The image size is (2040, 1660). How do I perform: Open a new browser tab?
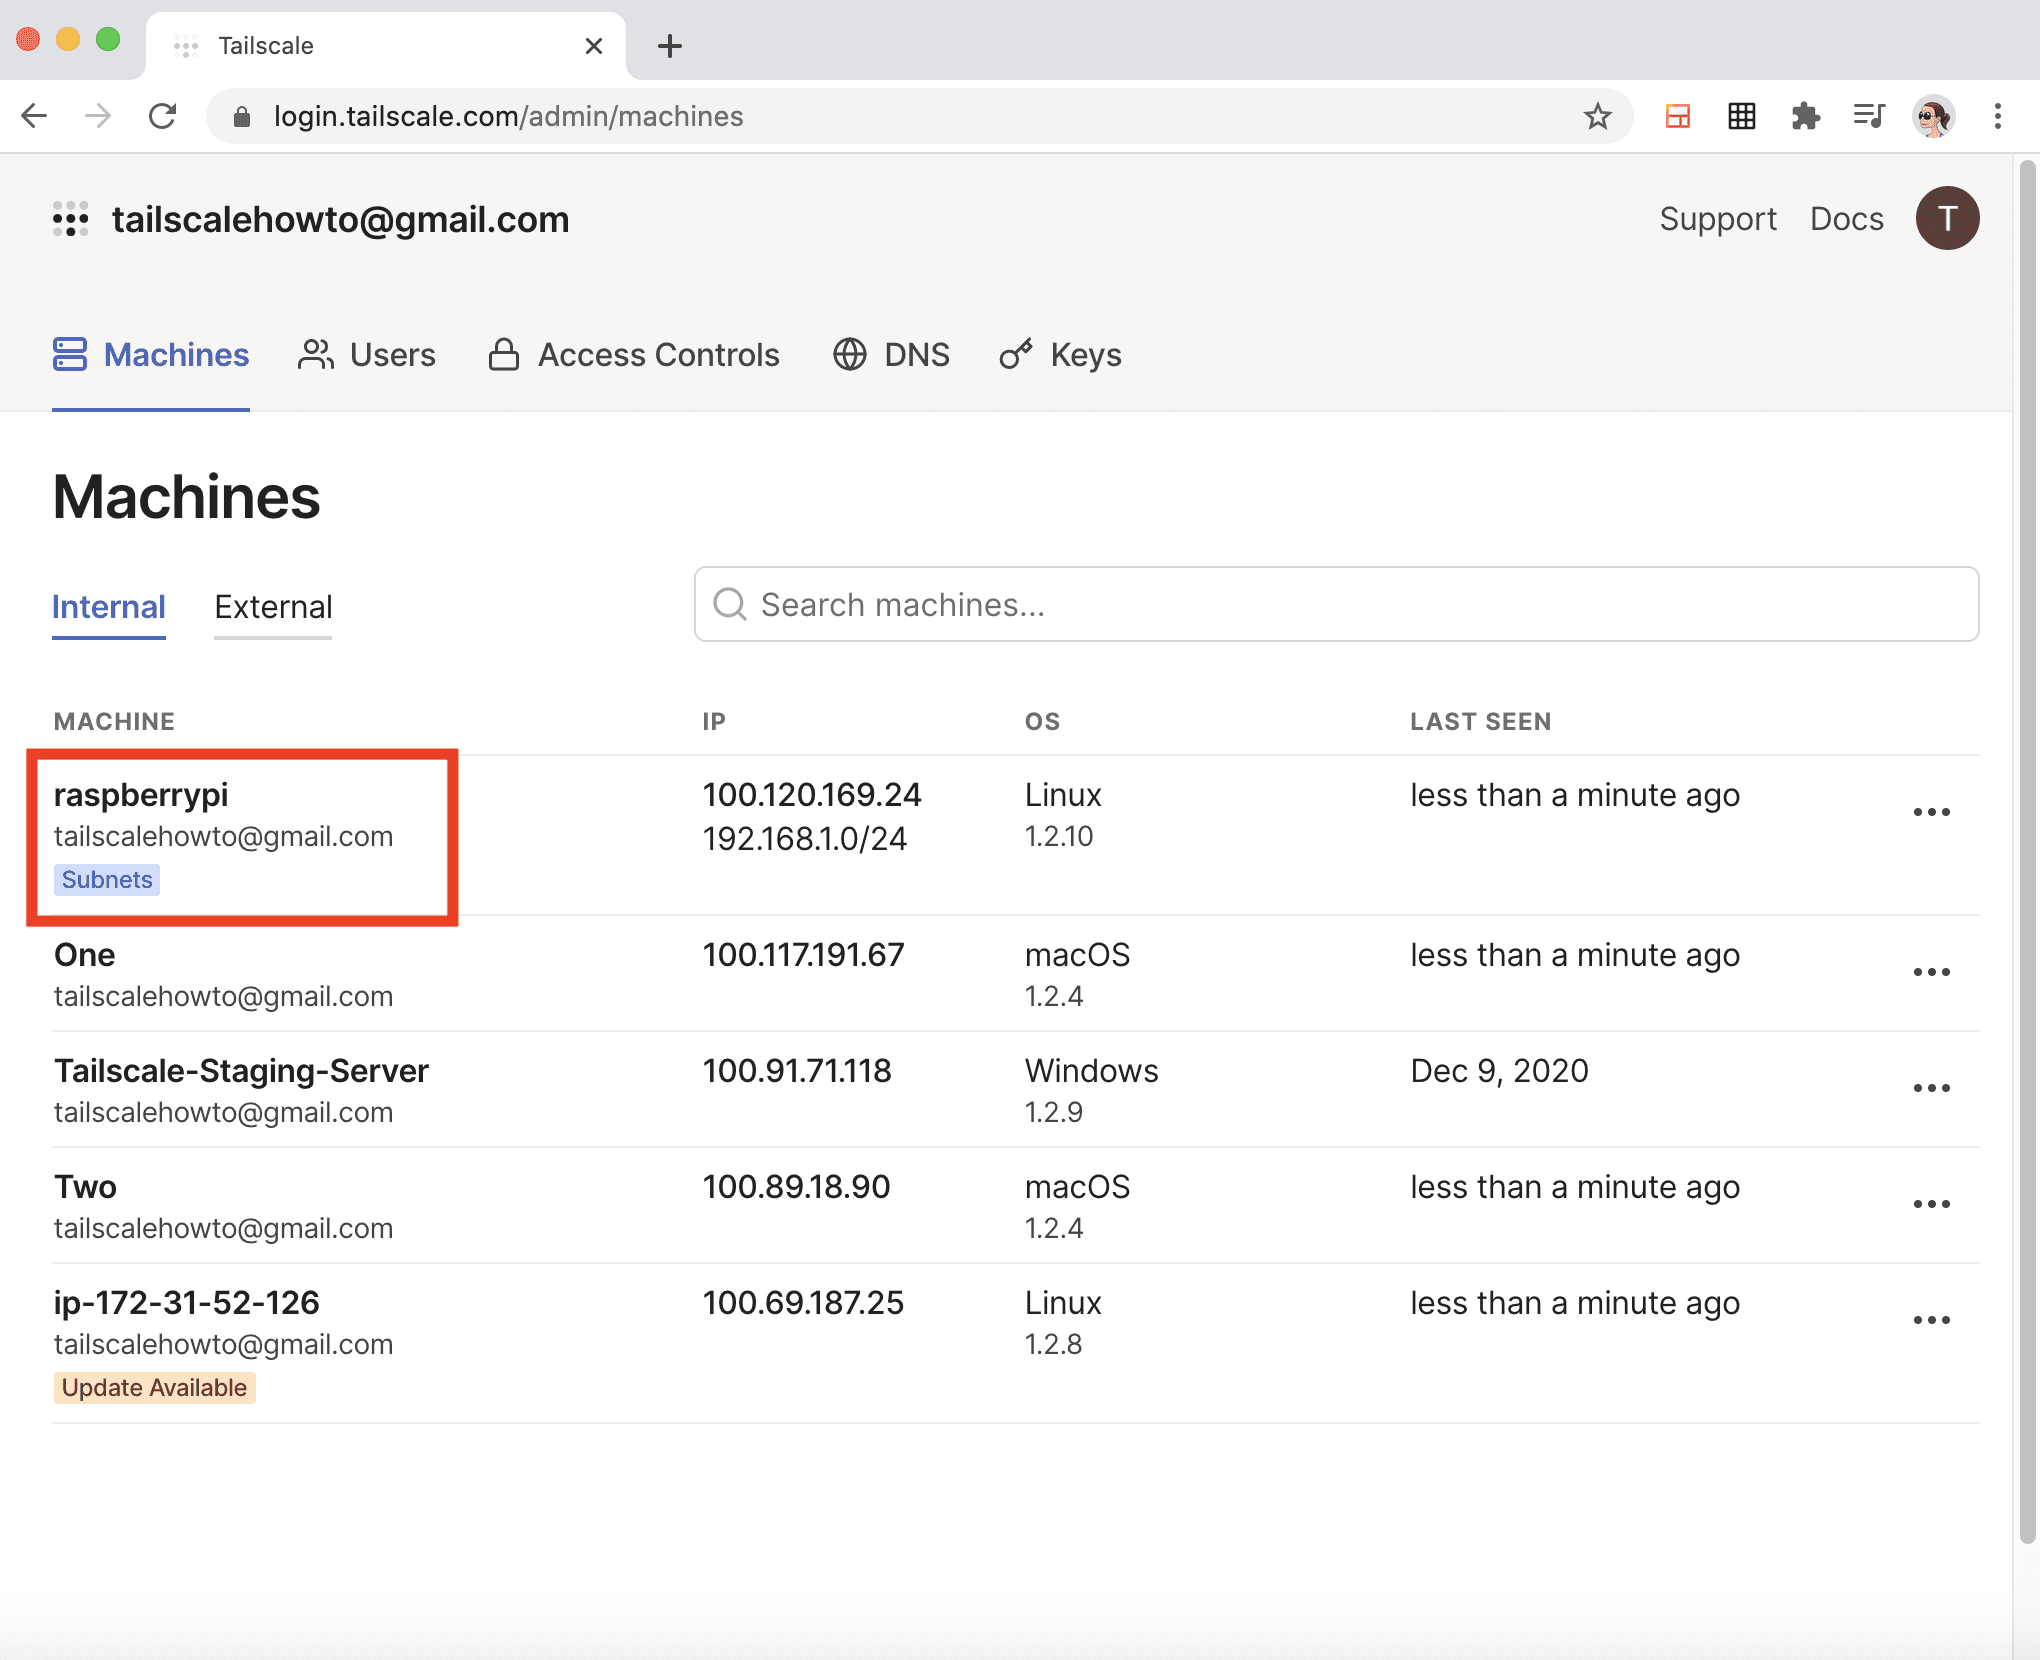tap(669, 46)
